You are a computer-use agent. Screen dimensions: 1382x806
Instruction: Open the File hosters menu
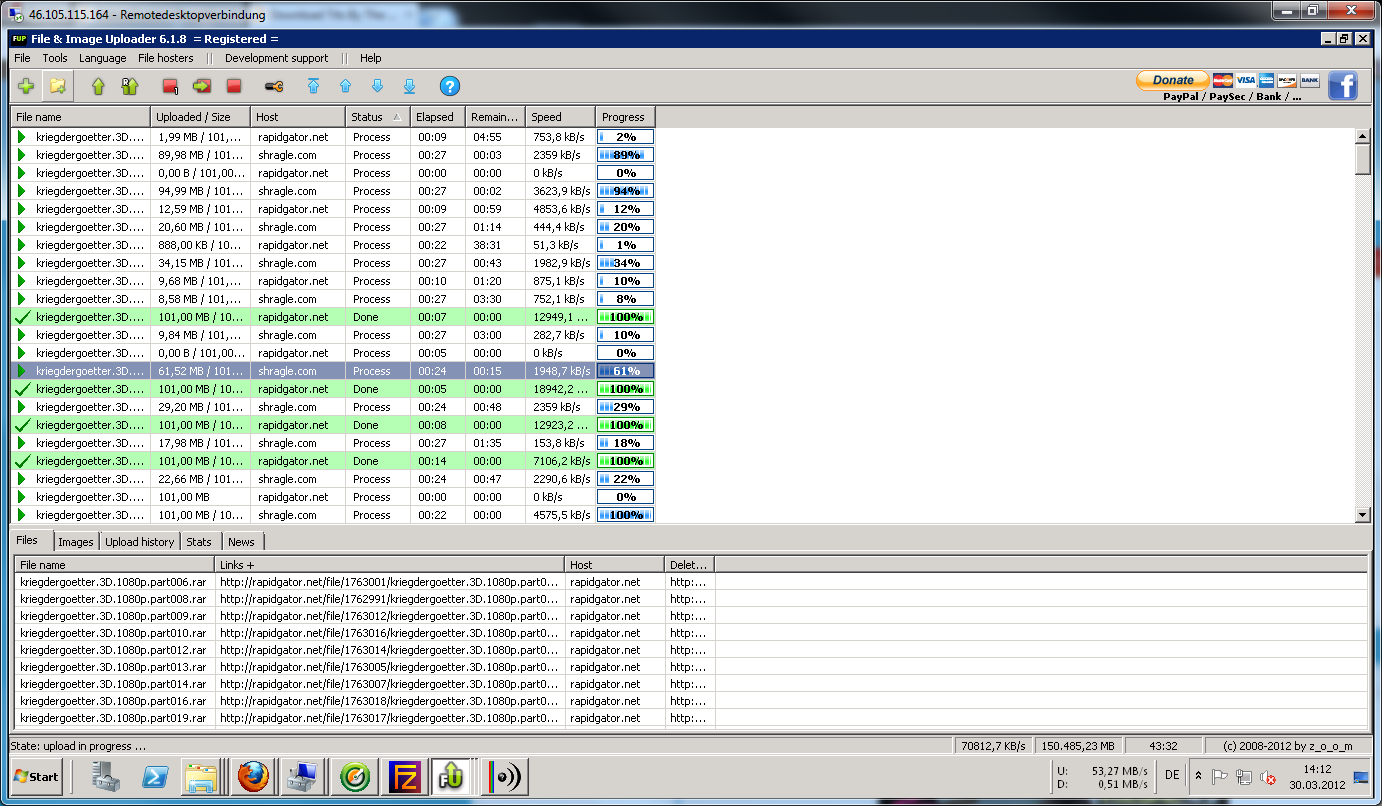(x=165, y=58)
